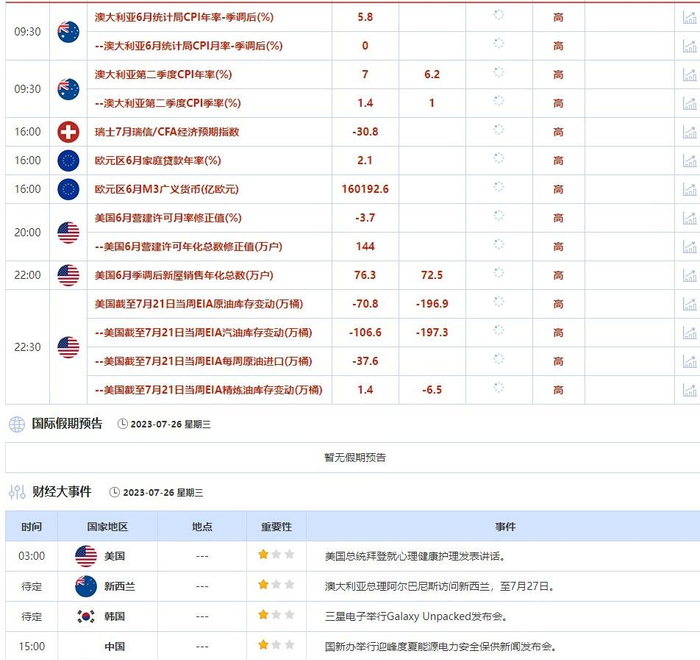700x660 pixels.
Task: Click 时间 column header in events table
Action: pyautogui.click(x=31, y=527)
